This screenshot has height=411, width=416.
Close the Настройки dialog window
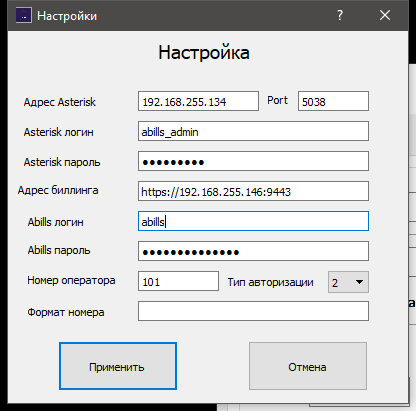[x=385, y=15]
